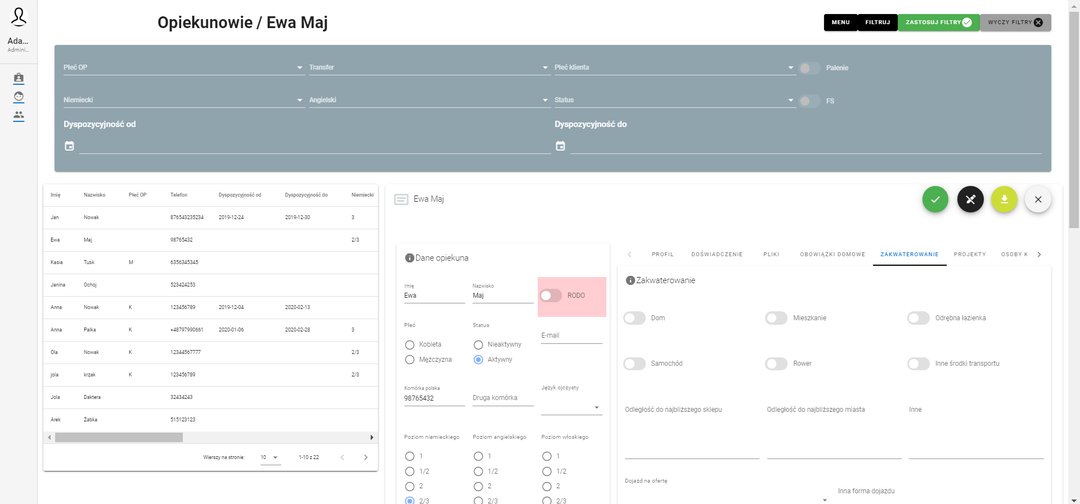Viewport: 1080px width, 504px height.
Task: Open calendar picker for Dyspozycyjność do
Action: pyautogui.click(x=560, y=146)
